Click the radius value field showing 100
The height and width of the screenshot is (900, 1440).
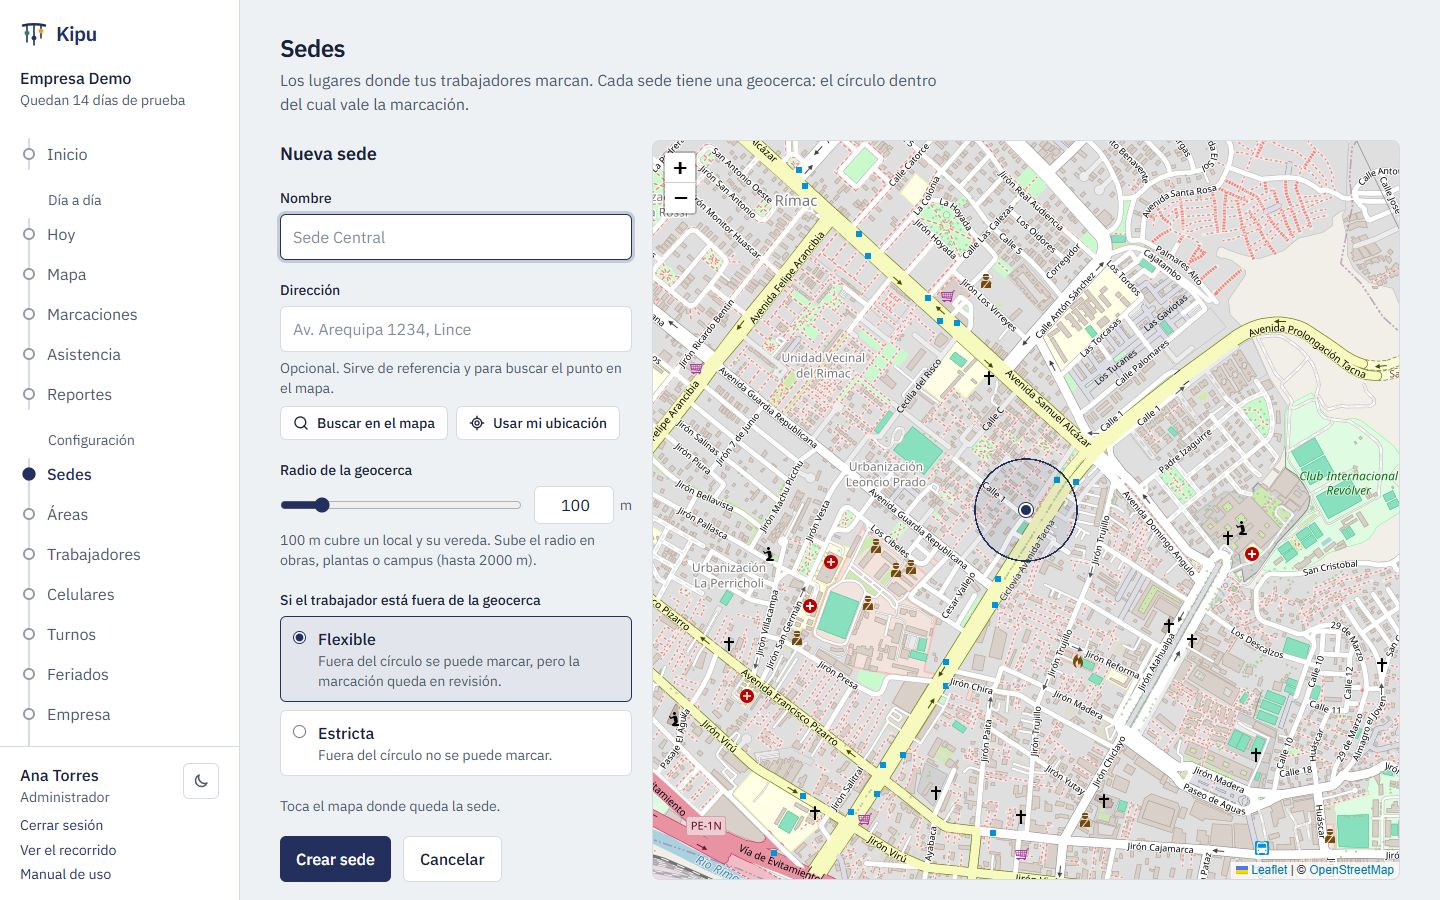574,505
